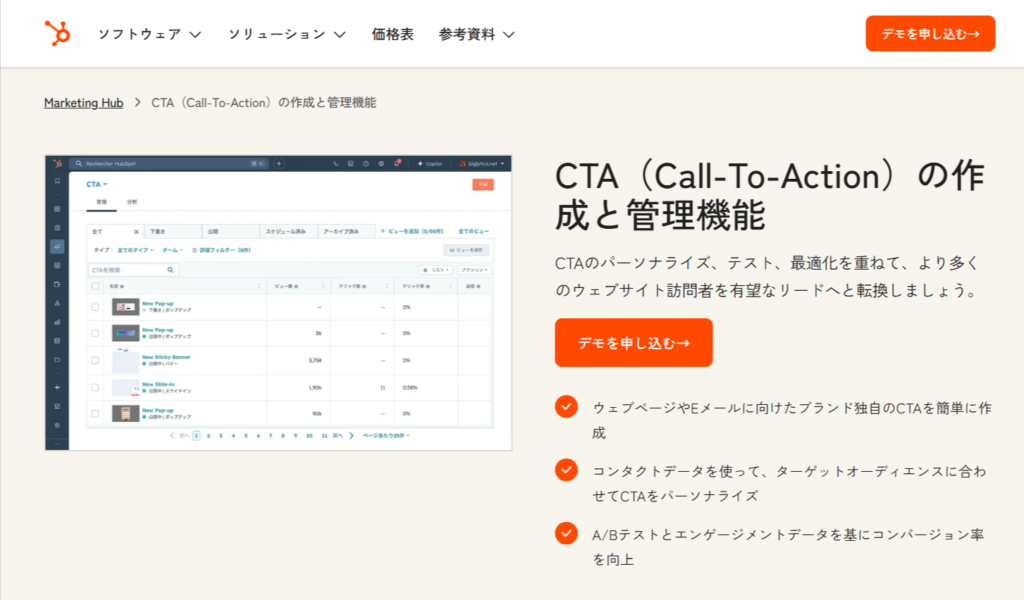Image resolution: width=1024 pixels, height=600 pixels.
Task: Go to page 2 in the screenshot pagination
Action: click(208, 435)
